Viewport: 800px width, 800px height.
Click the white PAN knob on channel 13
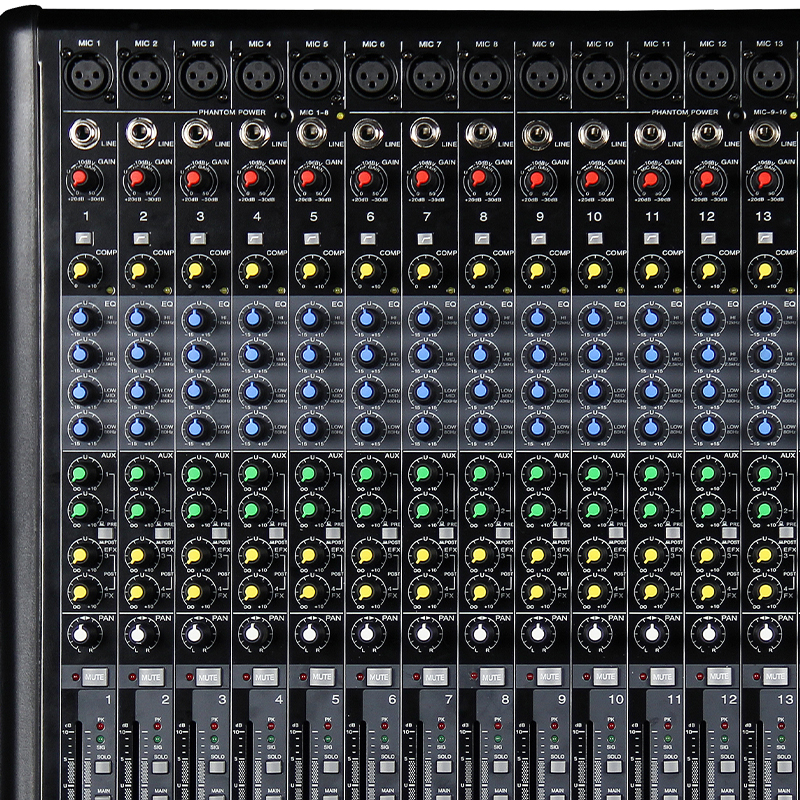[x=765, y=634]
